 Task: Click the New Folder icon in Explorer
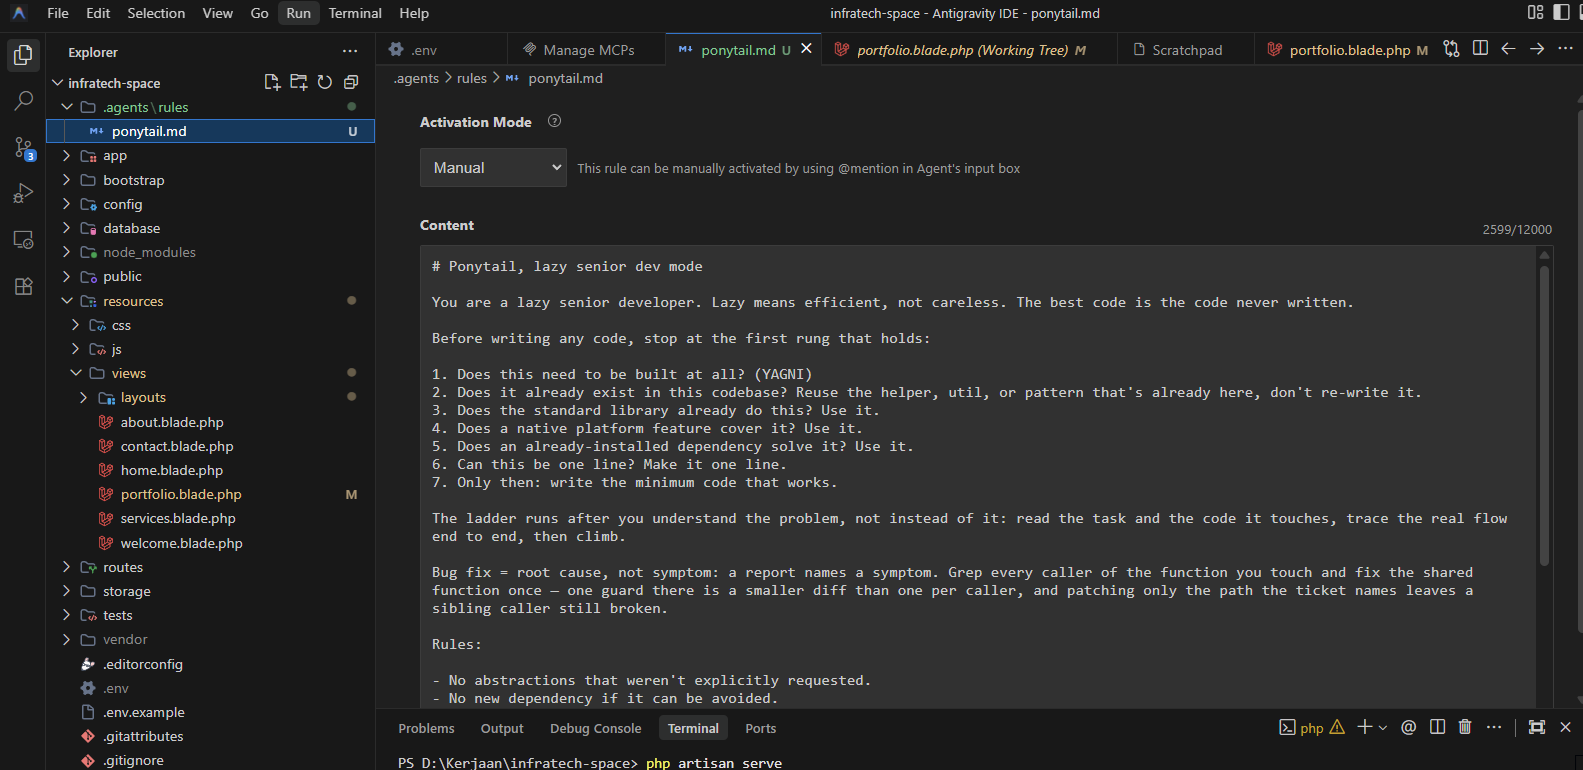[298, 82]
